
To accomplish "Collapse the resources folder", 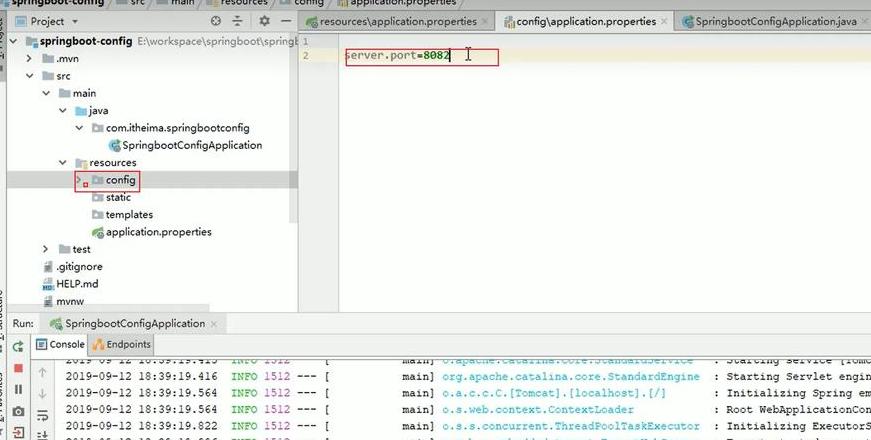I will [62, 162].
